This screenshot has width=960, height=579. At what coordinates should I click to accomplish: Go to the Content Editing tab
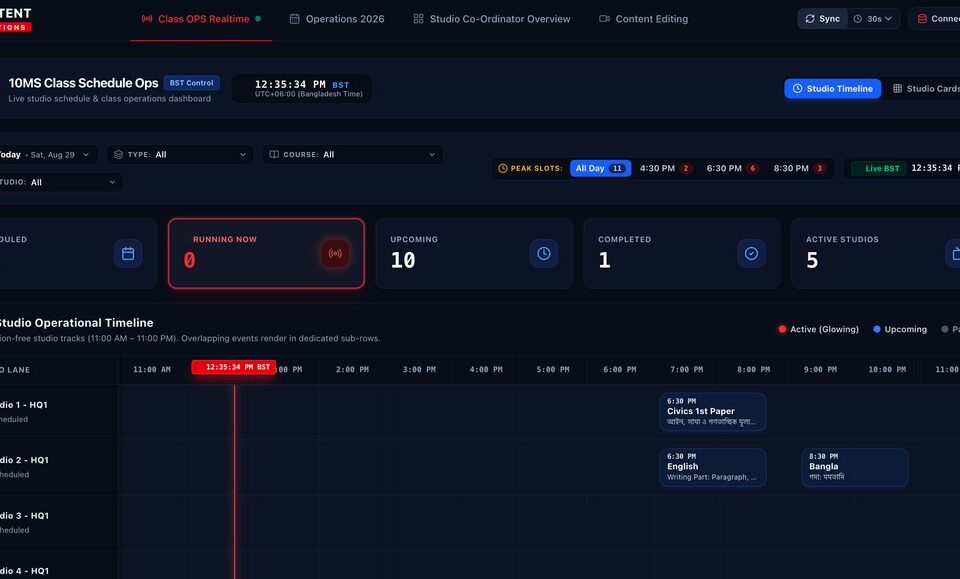(643, 19)
